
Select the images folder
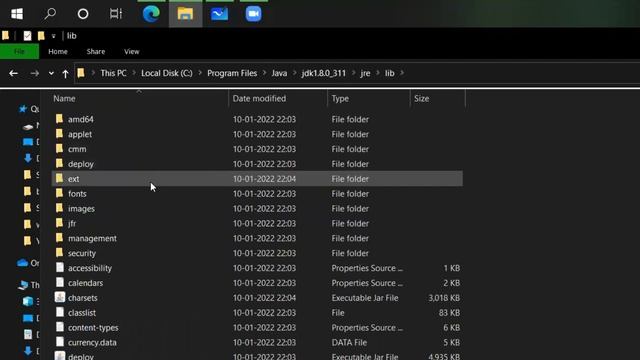tap(81, 209)
